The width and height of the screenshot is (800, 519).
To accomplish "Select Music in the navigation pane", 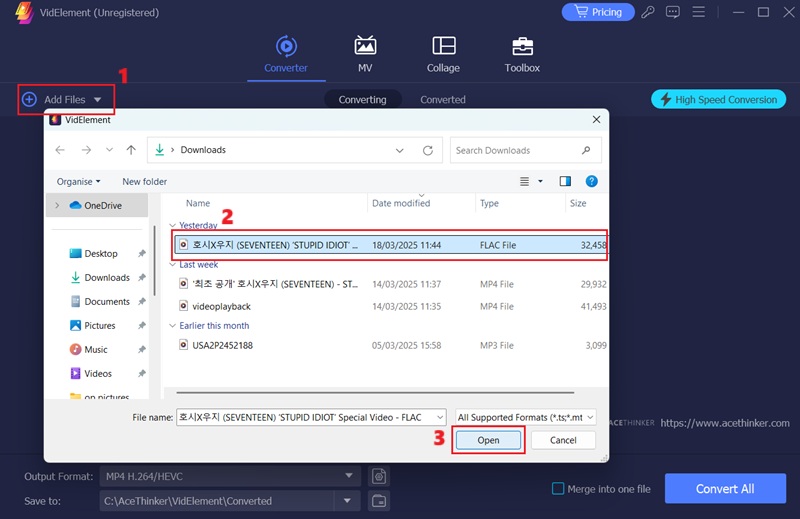I will pyautogui.click(x=96, y=350).
